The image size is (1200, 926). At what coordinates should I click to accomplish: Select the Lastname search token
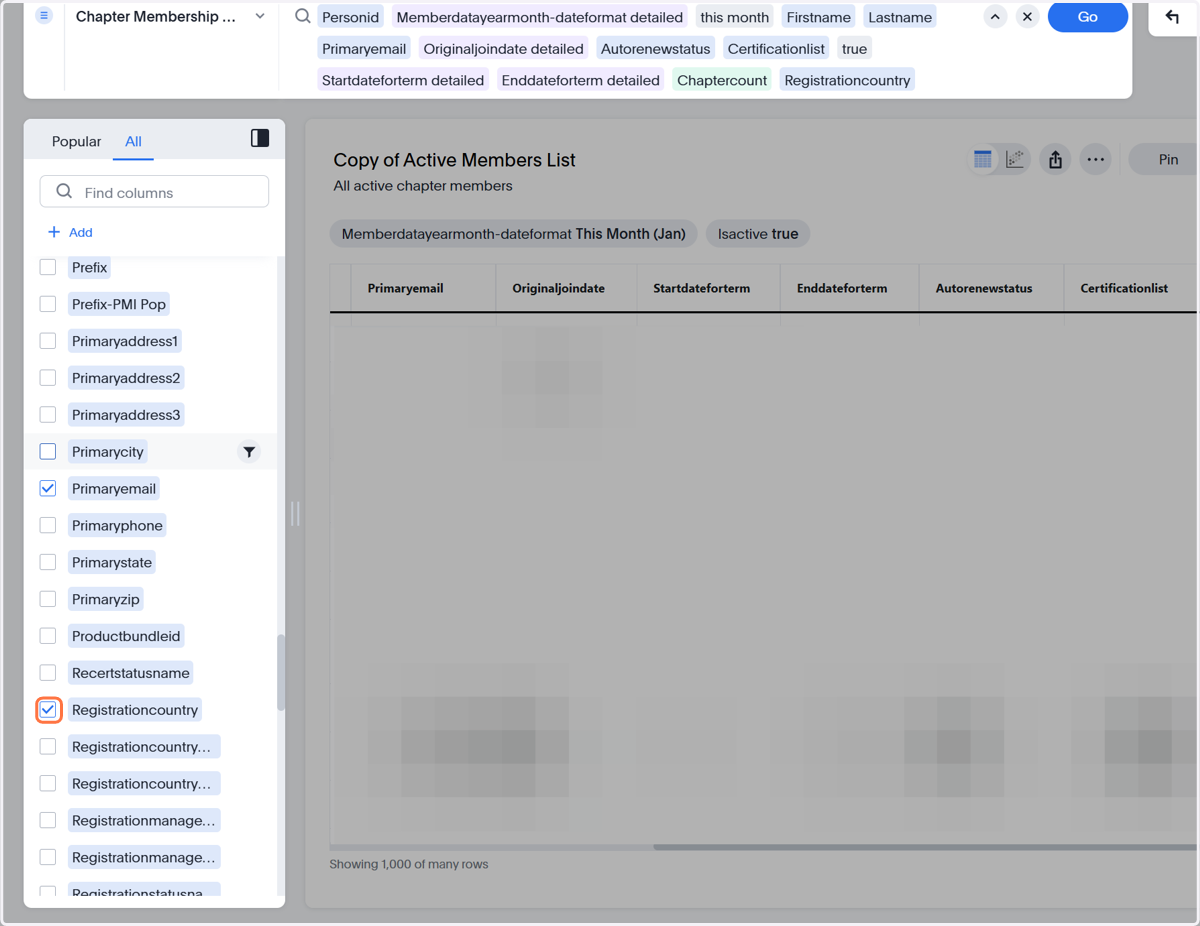(900, 17)
